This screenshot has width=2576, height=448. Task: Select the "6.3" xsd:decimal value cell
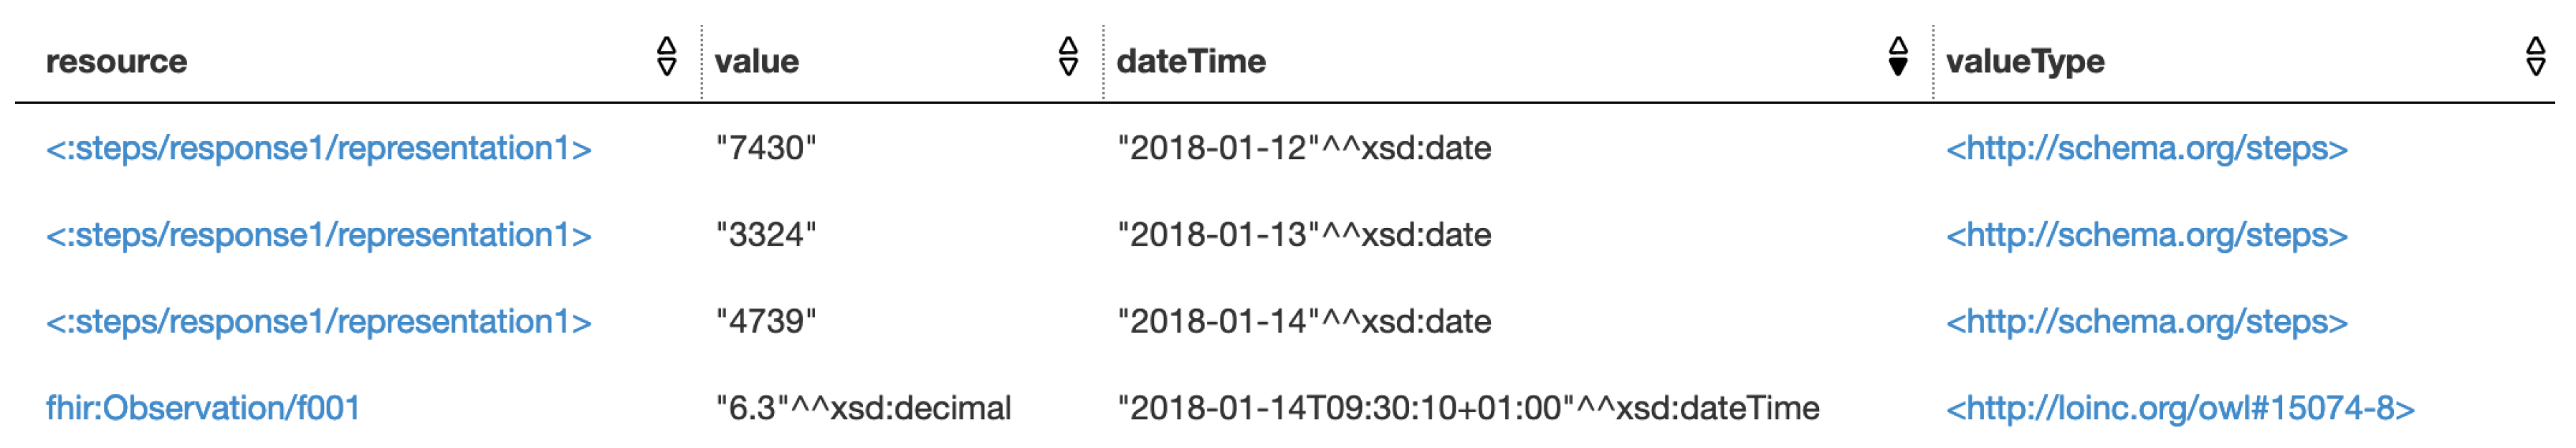pyautogui.click(x=863, y=408)
